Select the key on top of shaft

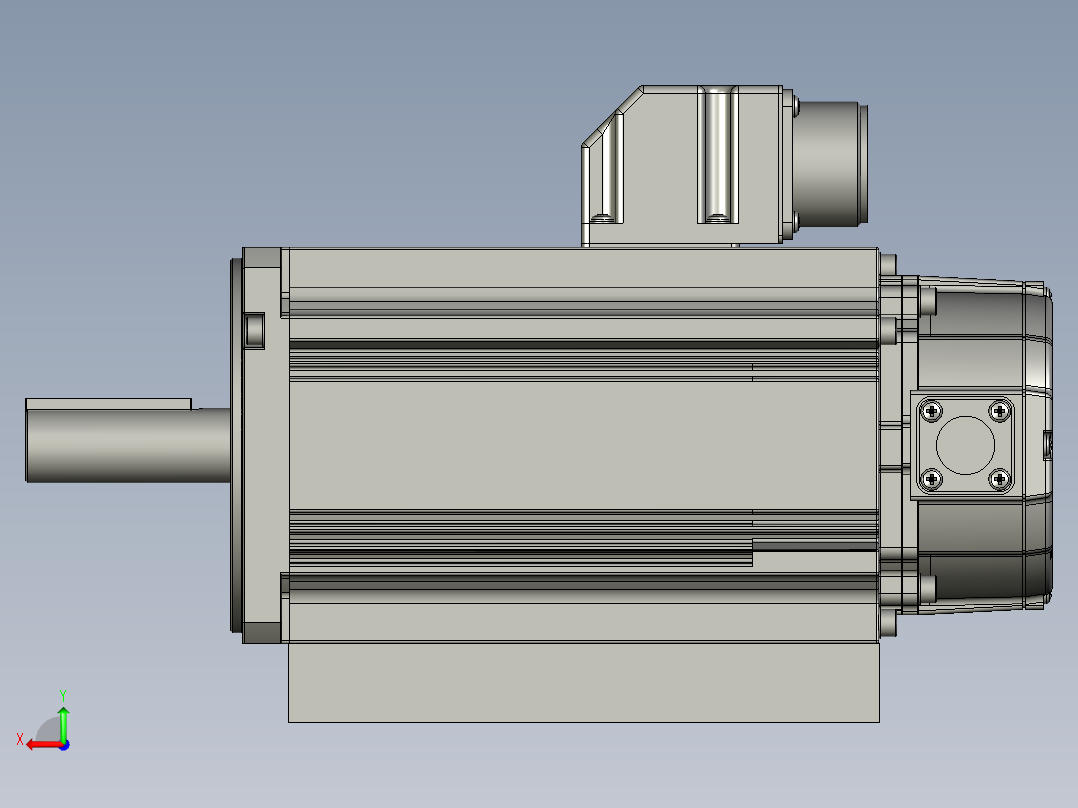(x=109, y=404)
